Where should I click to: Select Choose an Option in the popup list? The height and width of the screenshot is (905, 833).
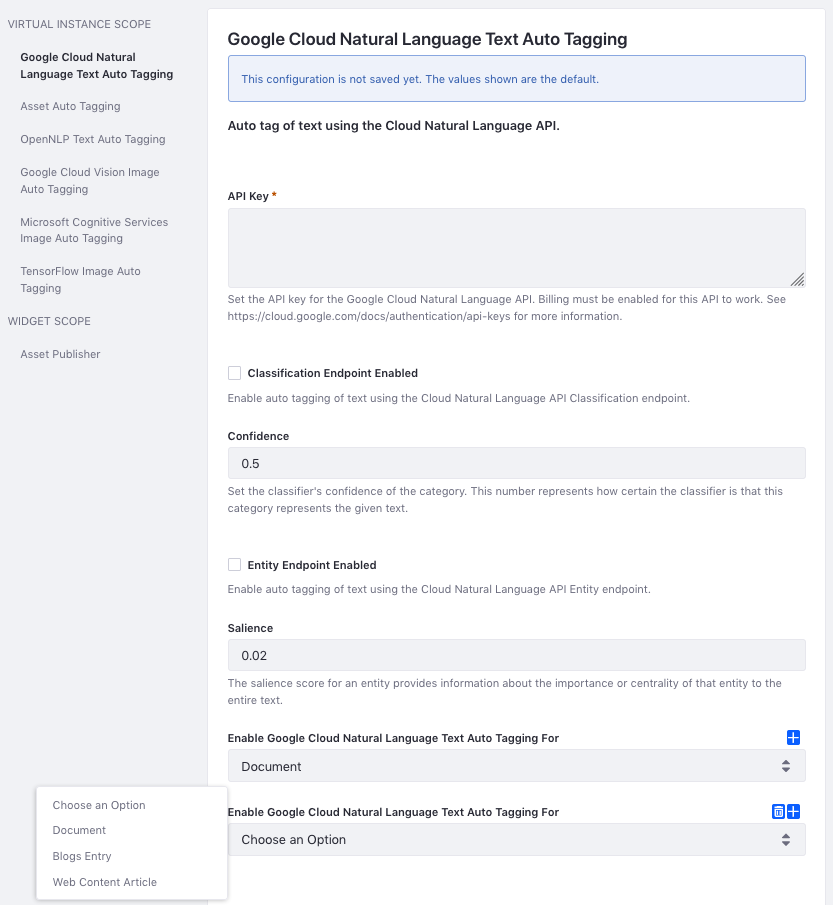[x=99, y=805]
